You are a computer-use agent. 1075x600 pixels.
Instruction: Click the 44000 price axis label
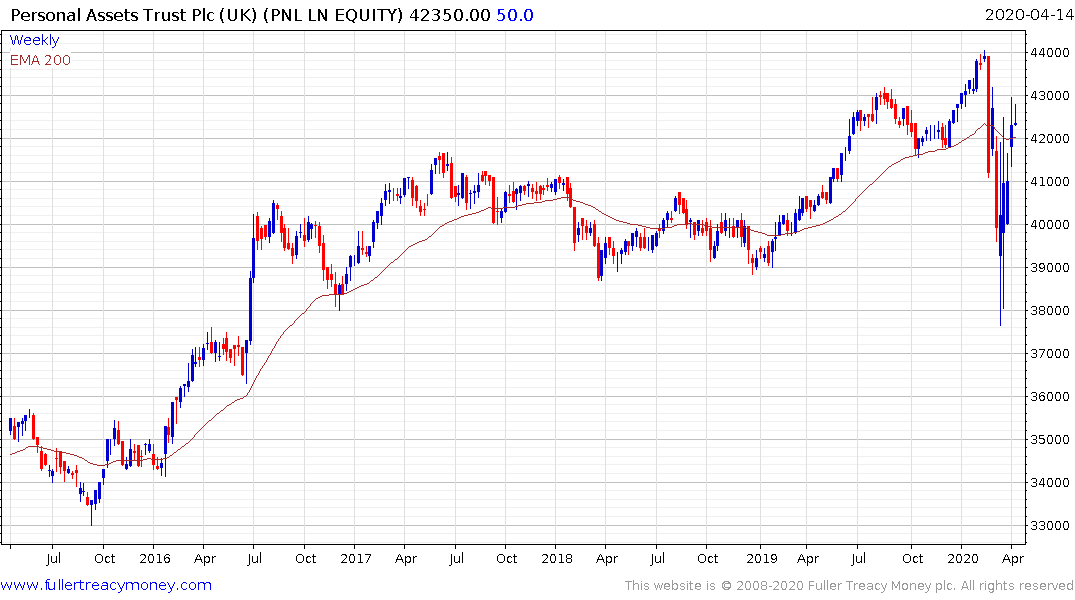[1050, 53]
